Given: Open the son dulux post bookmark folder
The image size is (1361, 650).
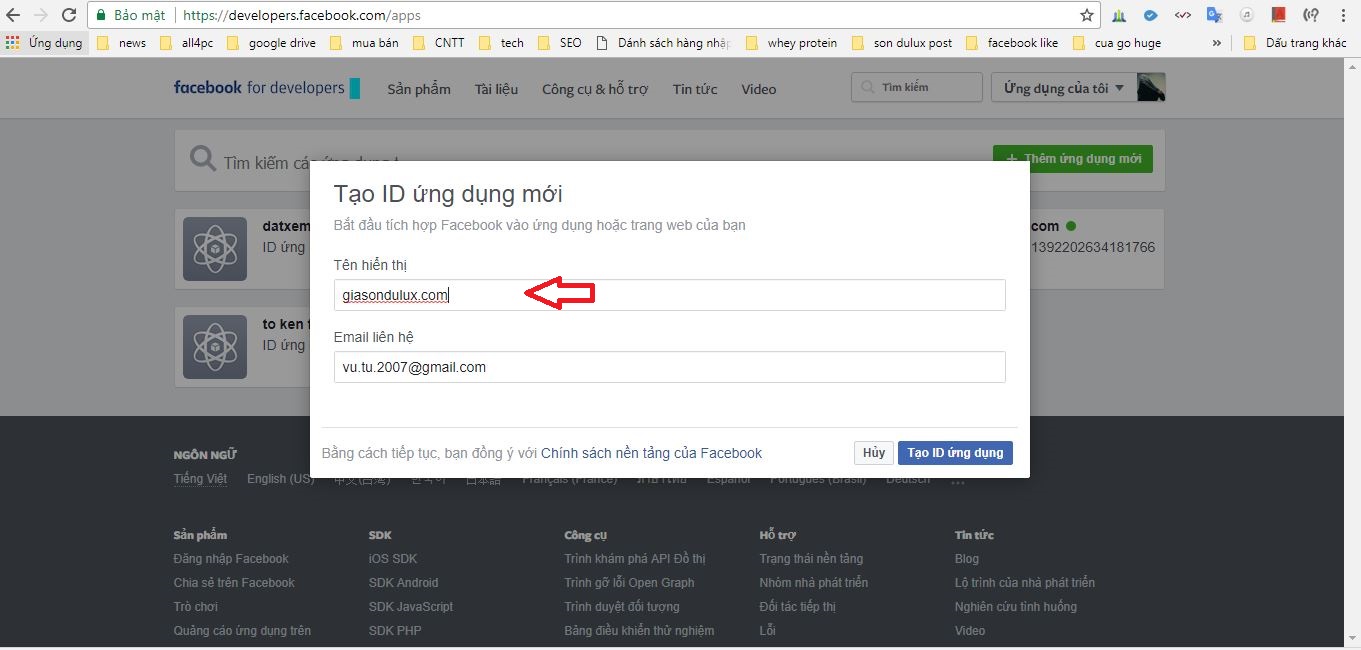Looking at the screenshot, I should pyautogui.click(x=902, y=43).
